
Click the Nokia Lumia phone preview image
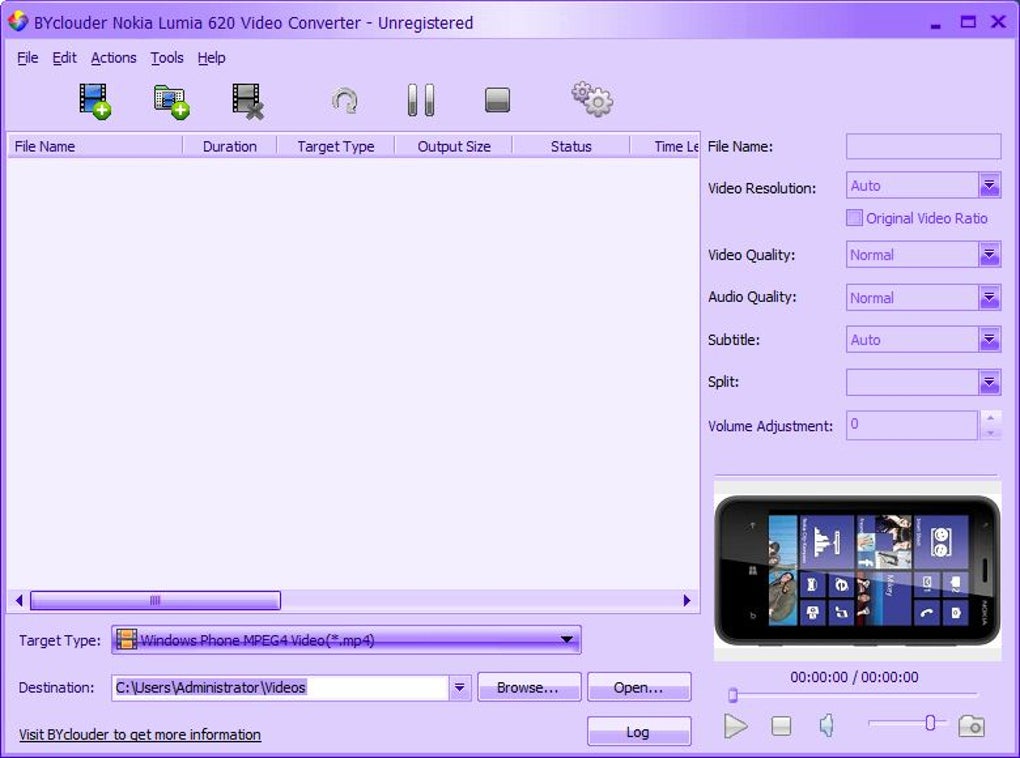pyautogui.click(x=857, y=571)
